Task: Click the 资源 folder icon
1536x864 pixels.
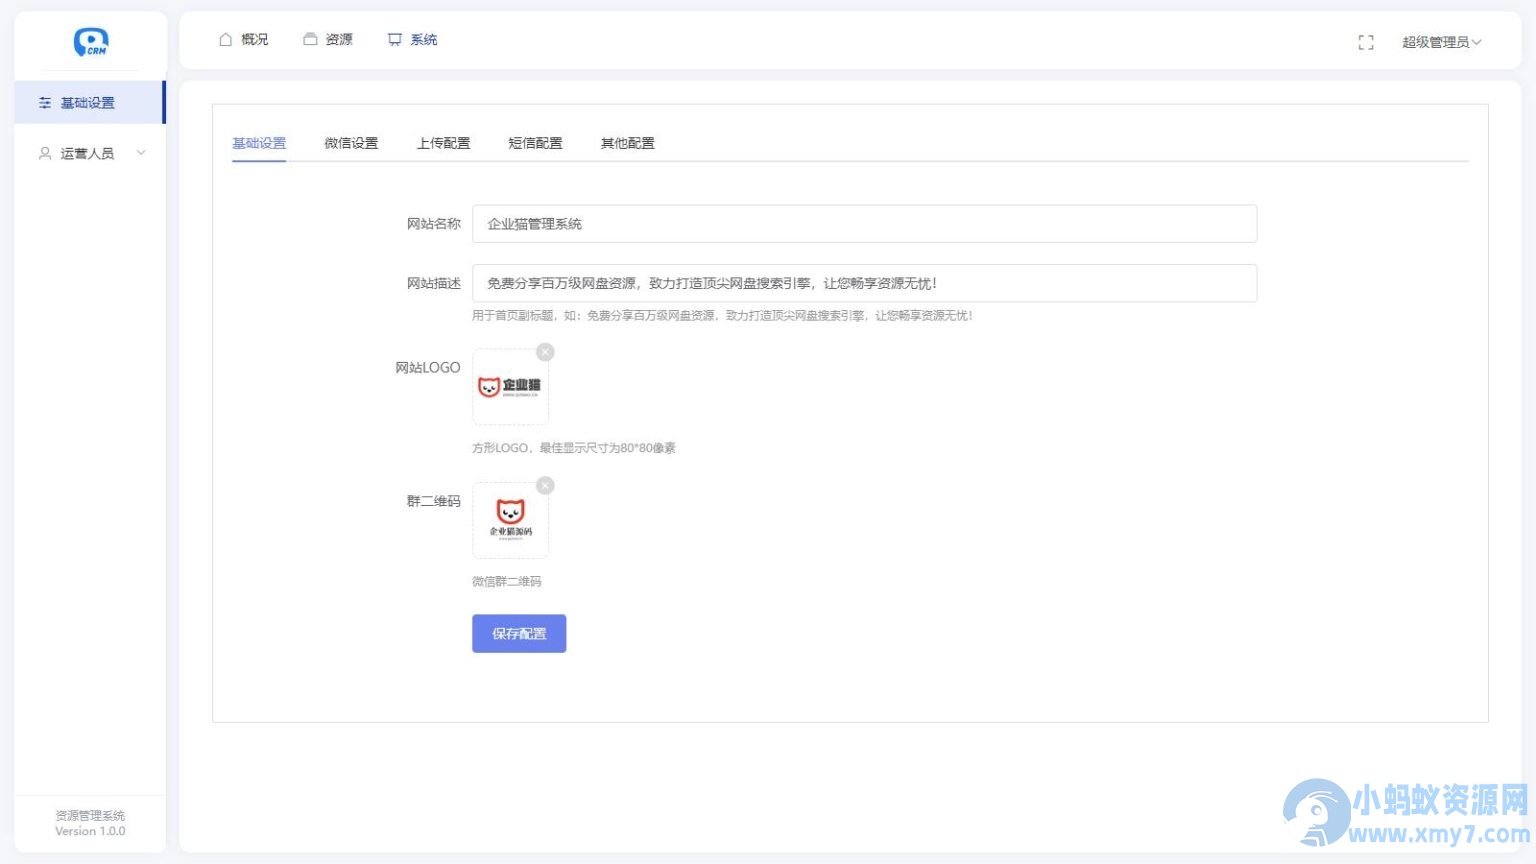Action: 310,39
